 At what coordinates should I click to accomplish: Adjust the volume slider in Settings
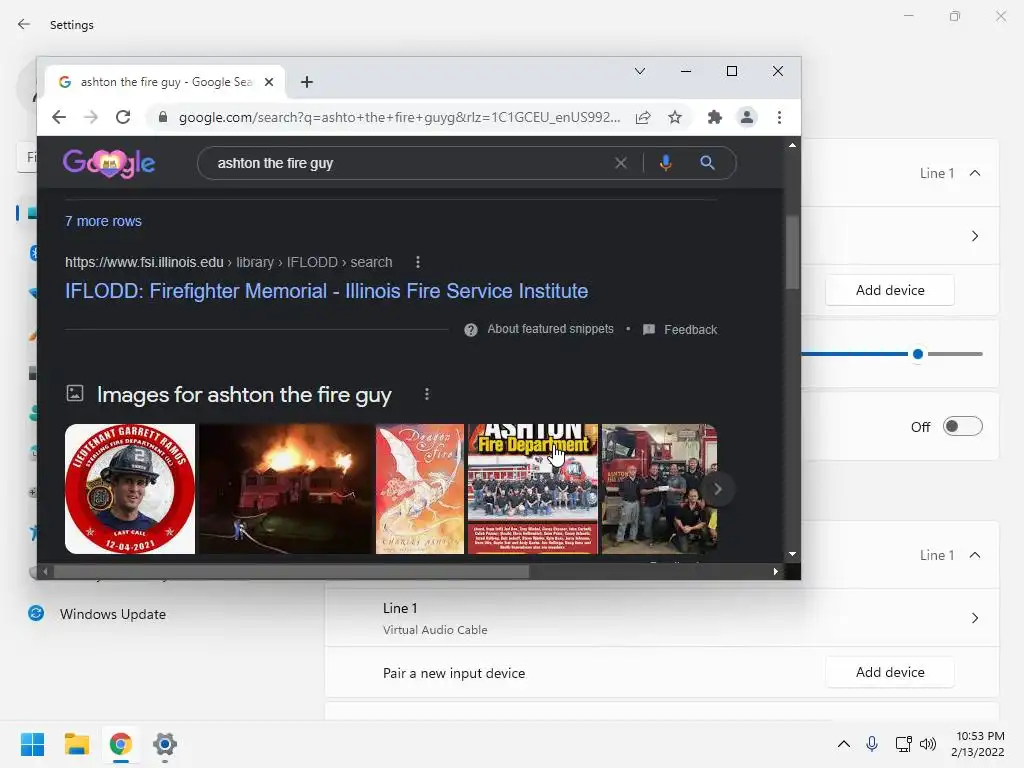918,354
